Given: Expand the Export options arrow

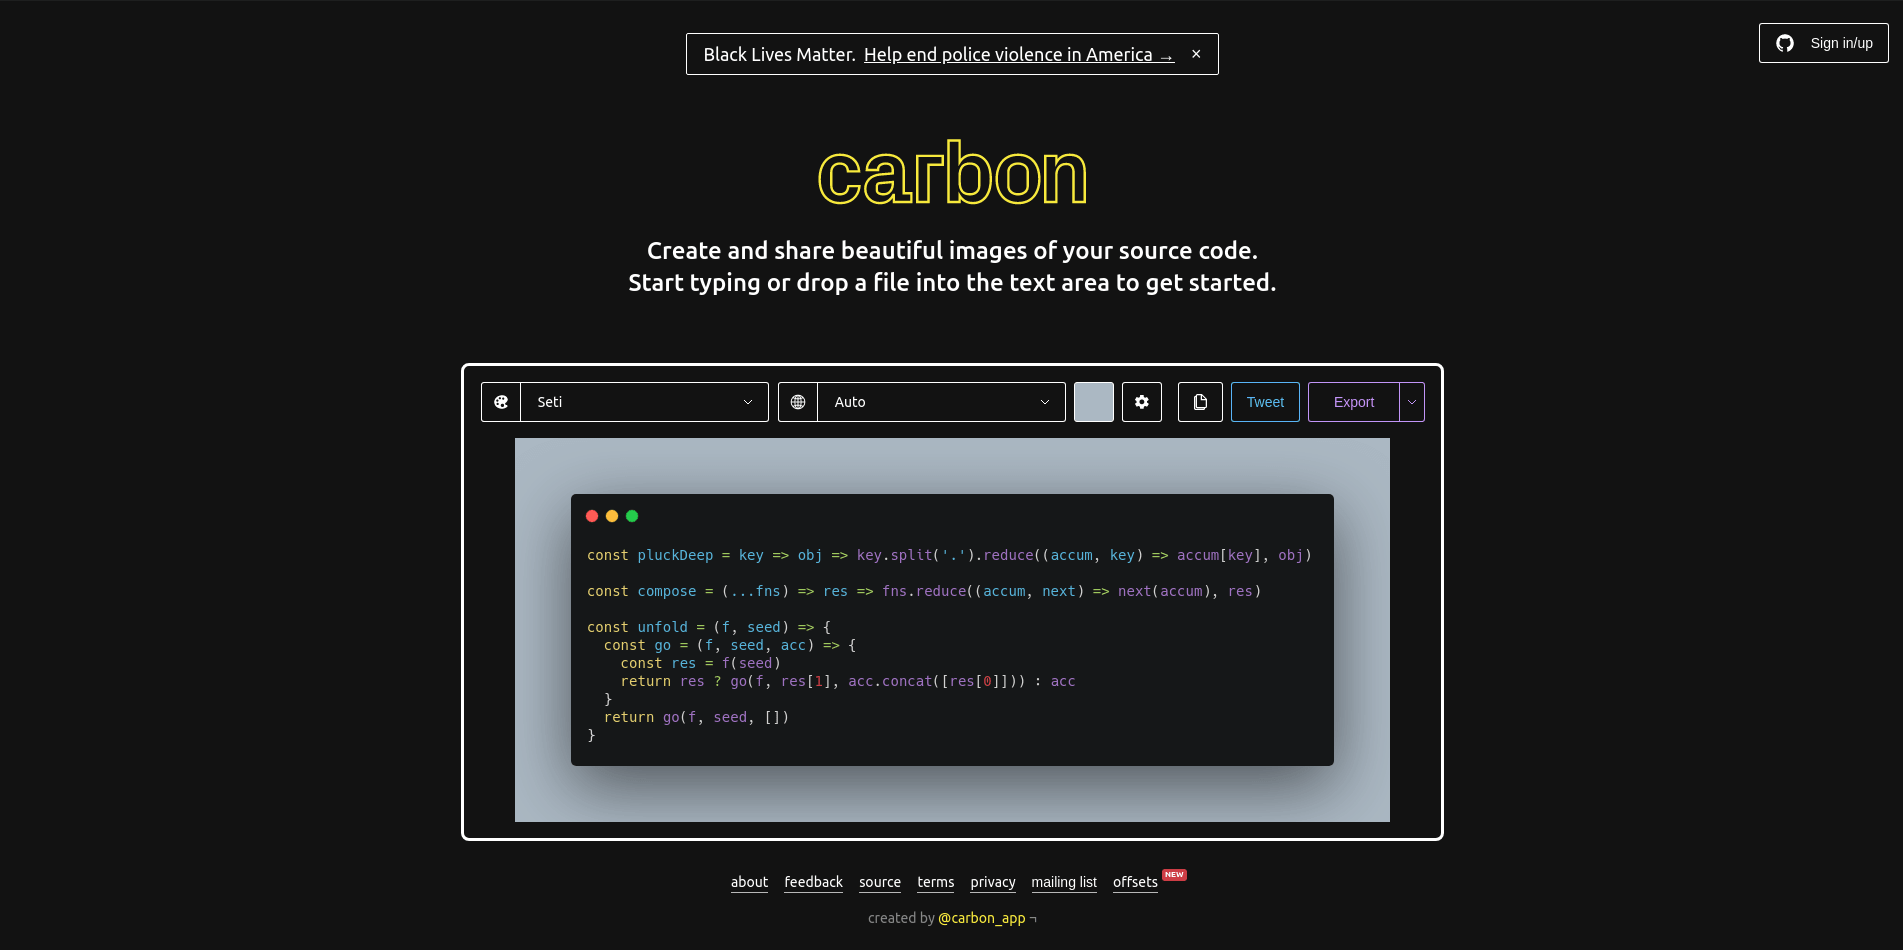Looking at the screenshot, I should coord(1412,402).
